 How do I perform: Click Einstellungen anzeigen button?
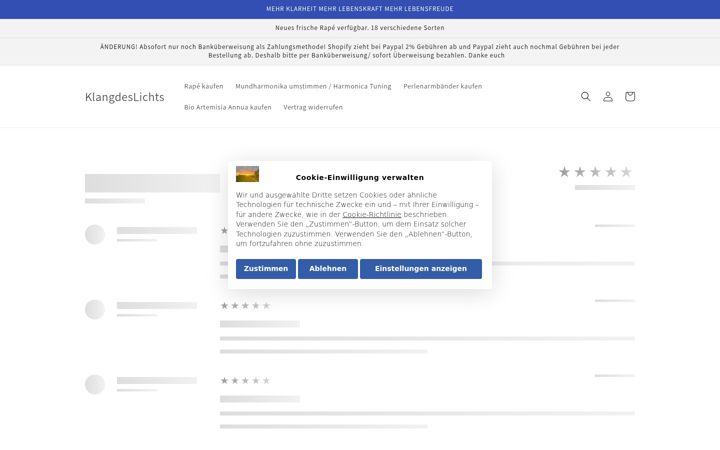pyautogui.click(x=421, y=269)
